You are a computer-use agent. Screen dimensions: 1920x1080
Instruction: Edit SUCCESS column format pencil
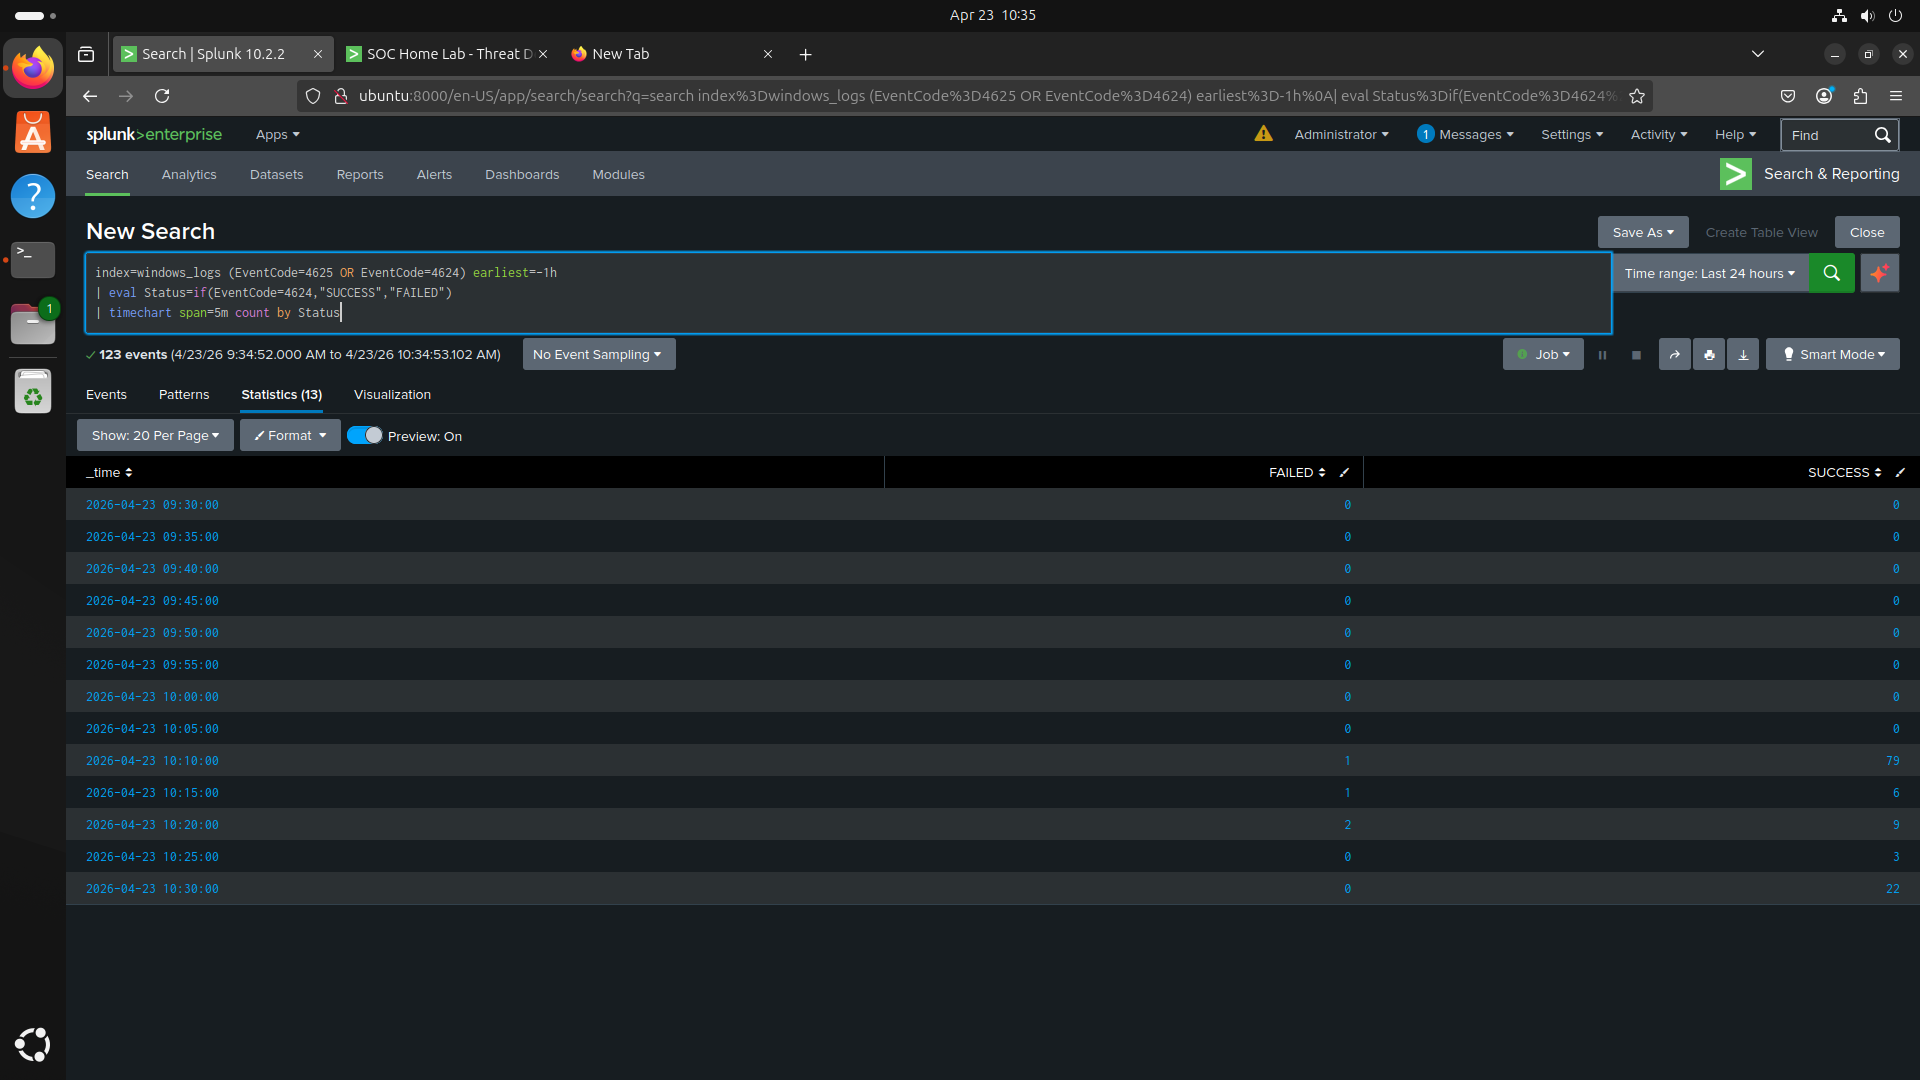(1900, 473)
